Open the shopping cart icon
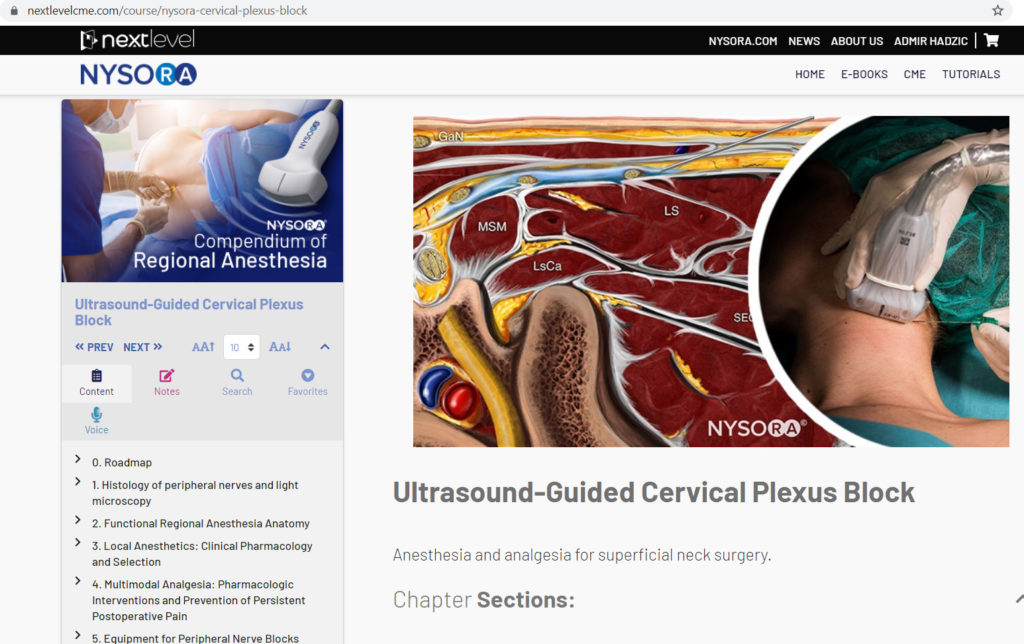This screenshot has width=1024, height=644. click(x=991, y=40)
